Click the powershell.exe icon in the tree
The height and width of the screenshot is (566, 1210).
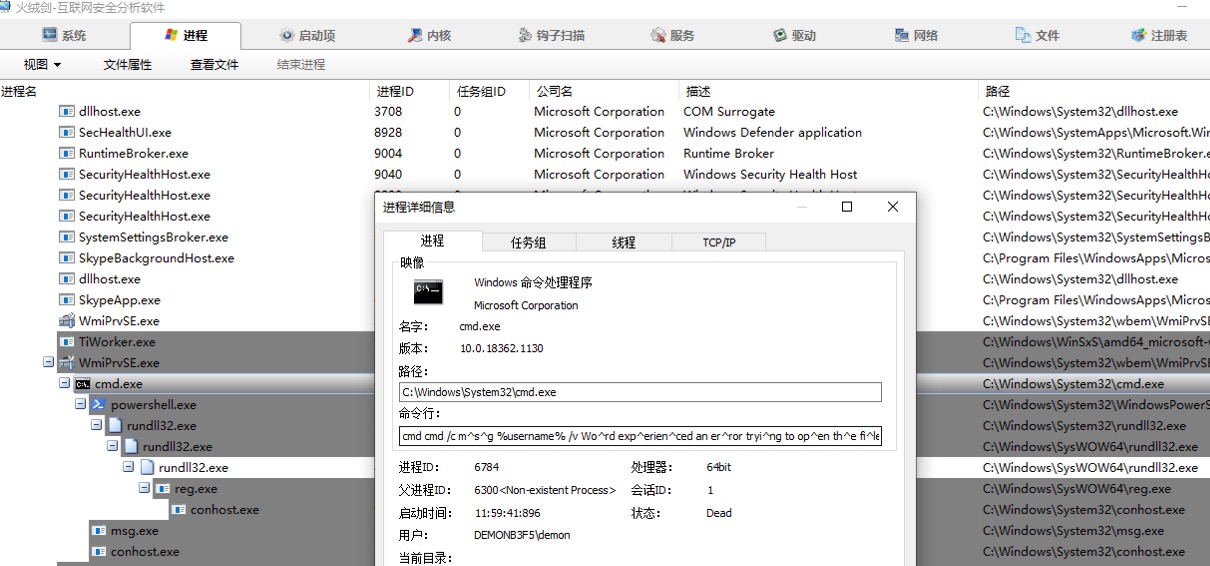click(x=99, y=405)
